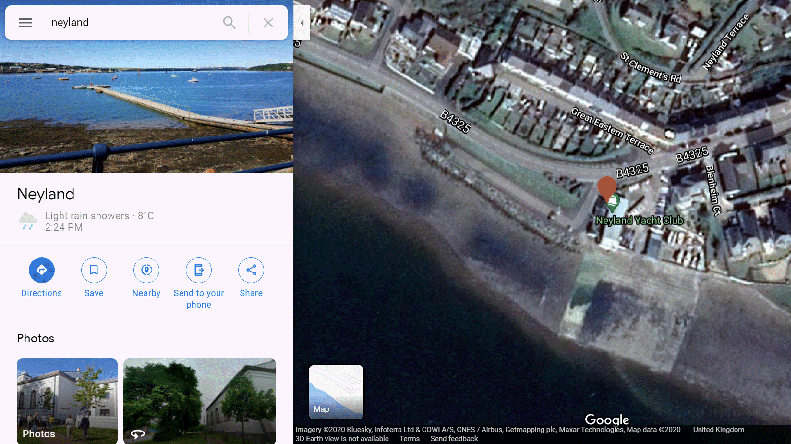Screen dimensions: 791x444
Task: Click the Directions icon
Action: [x=41, y=270]
